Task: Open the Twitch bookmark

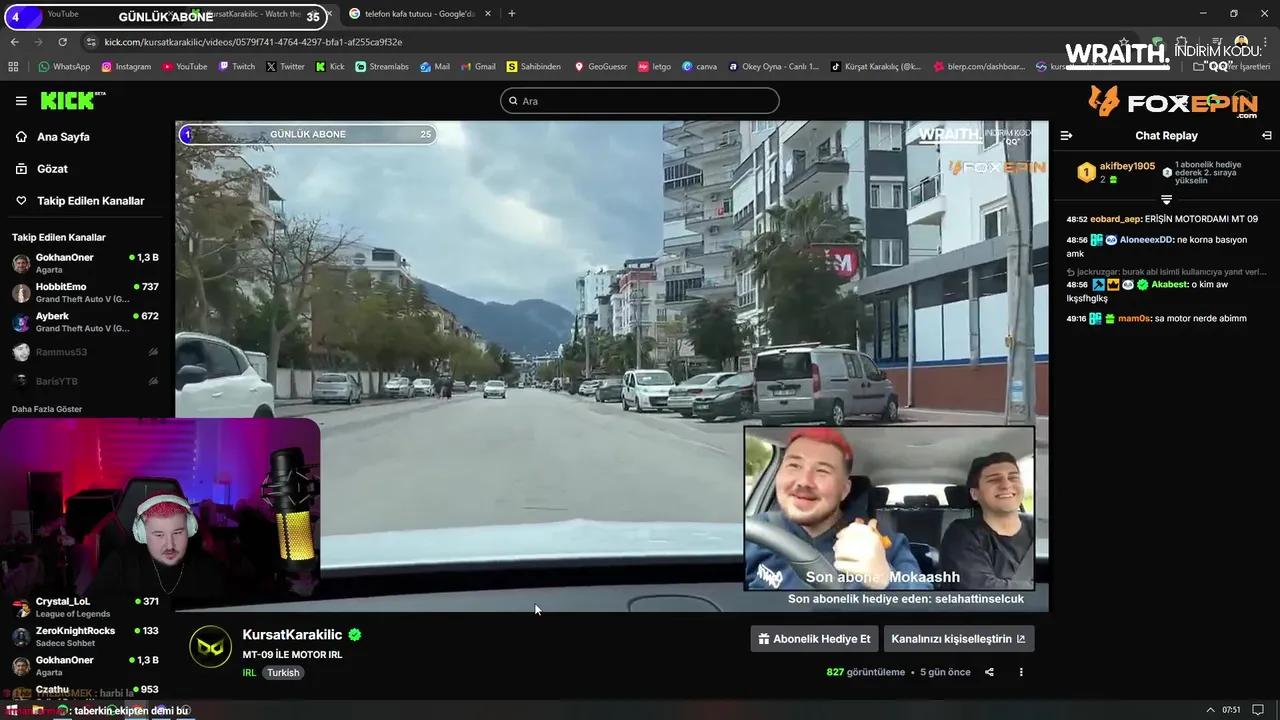Action: click(237, 66)
